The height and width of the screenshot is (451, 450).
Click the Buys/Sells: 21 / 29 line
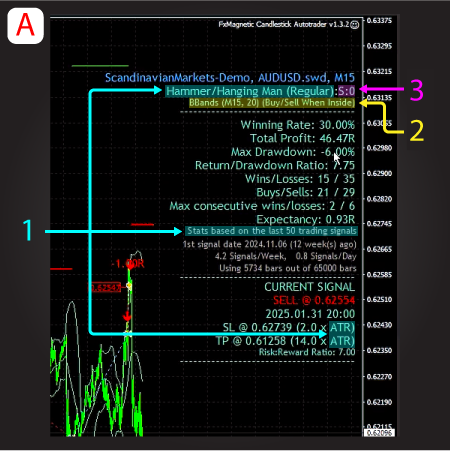(x=306, y=192)
